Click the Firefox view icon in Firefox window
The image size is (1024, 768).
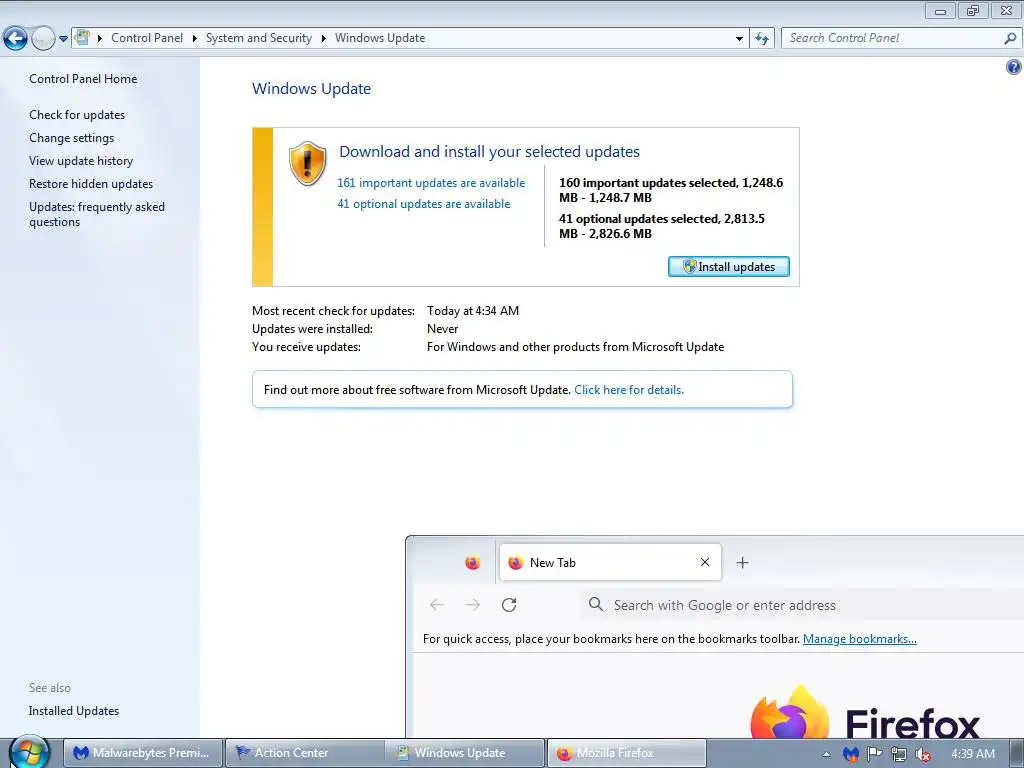pos(472,562)
